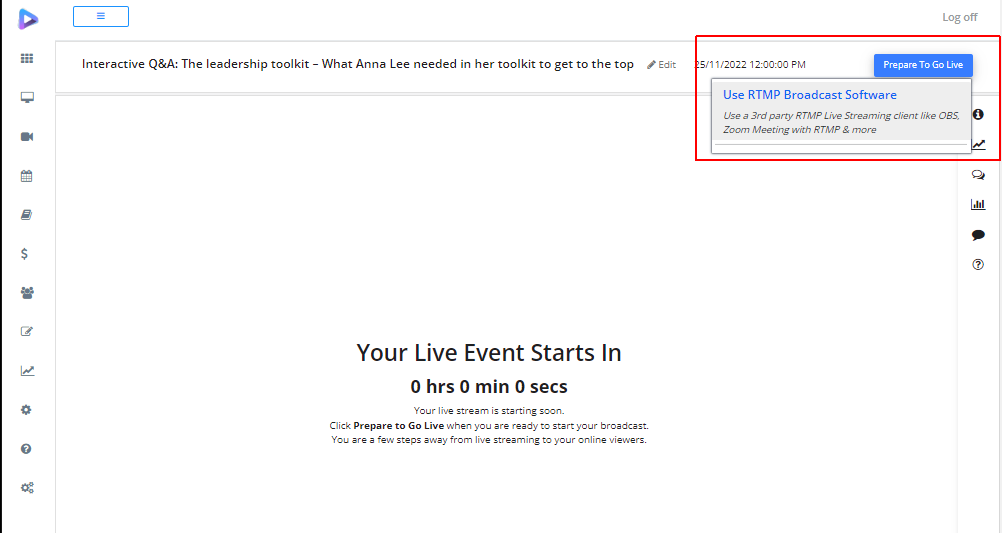Viewport: 1002px width, 533px height.
Task: Open the line chart icon on right panel
Action: pos(978,144)
